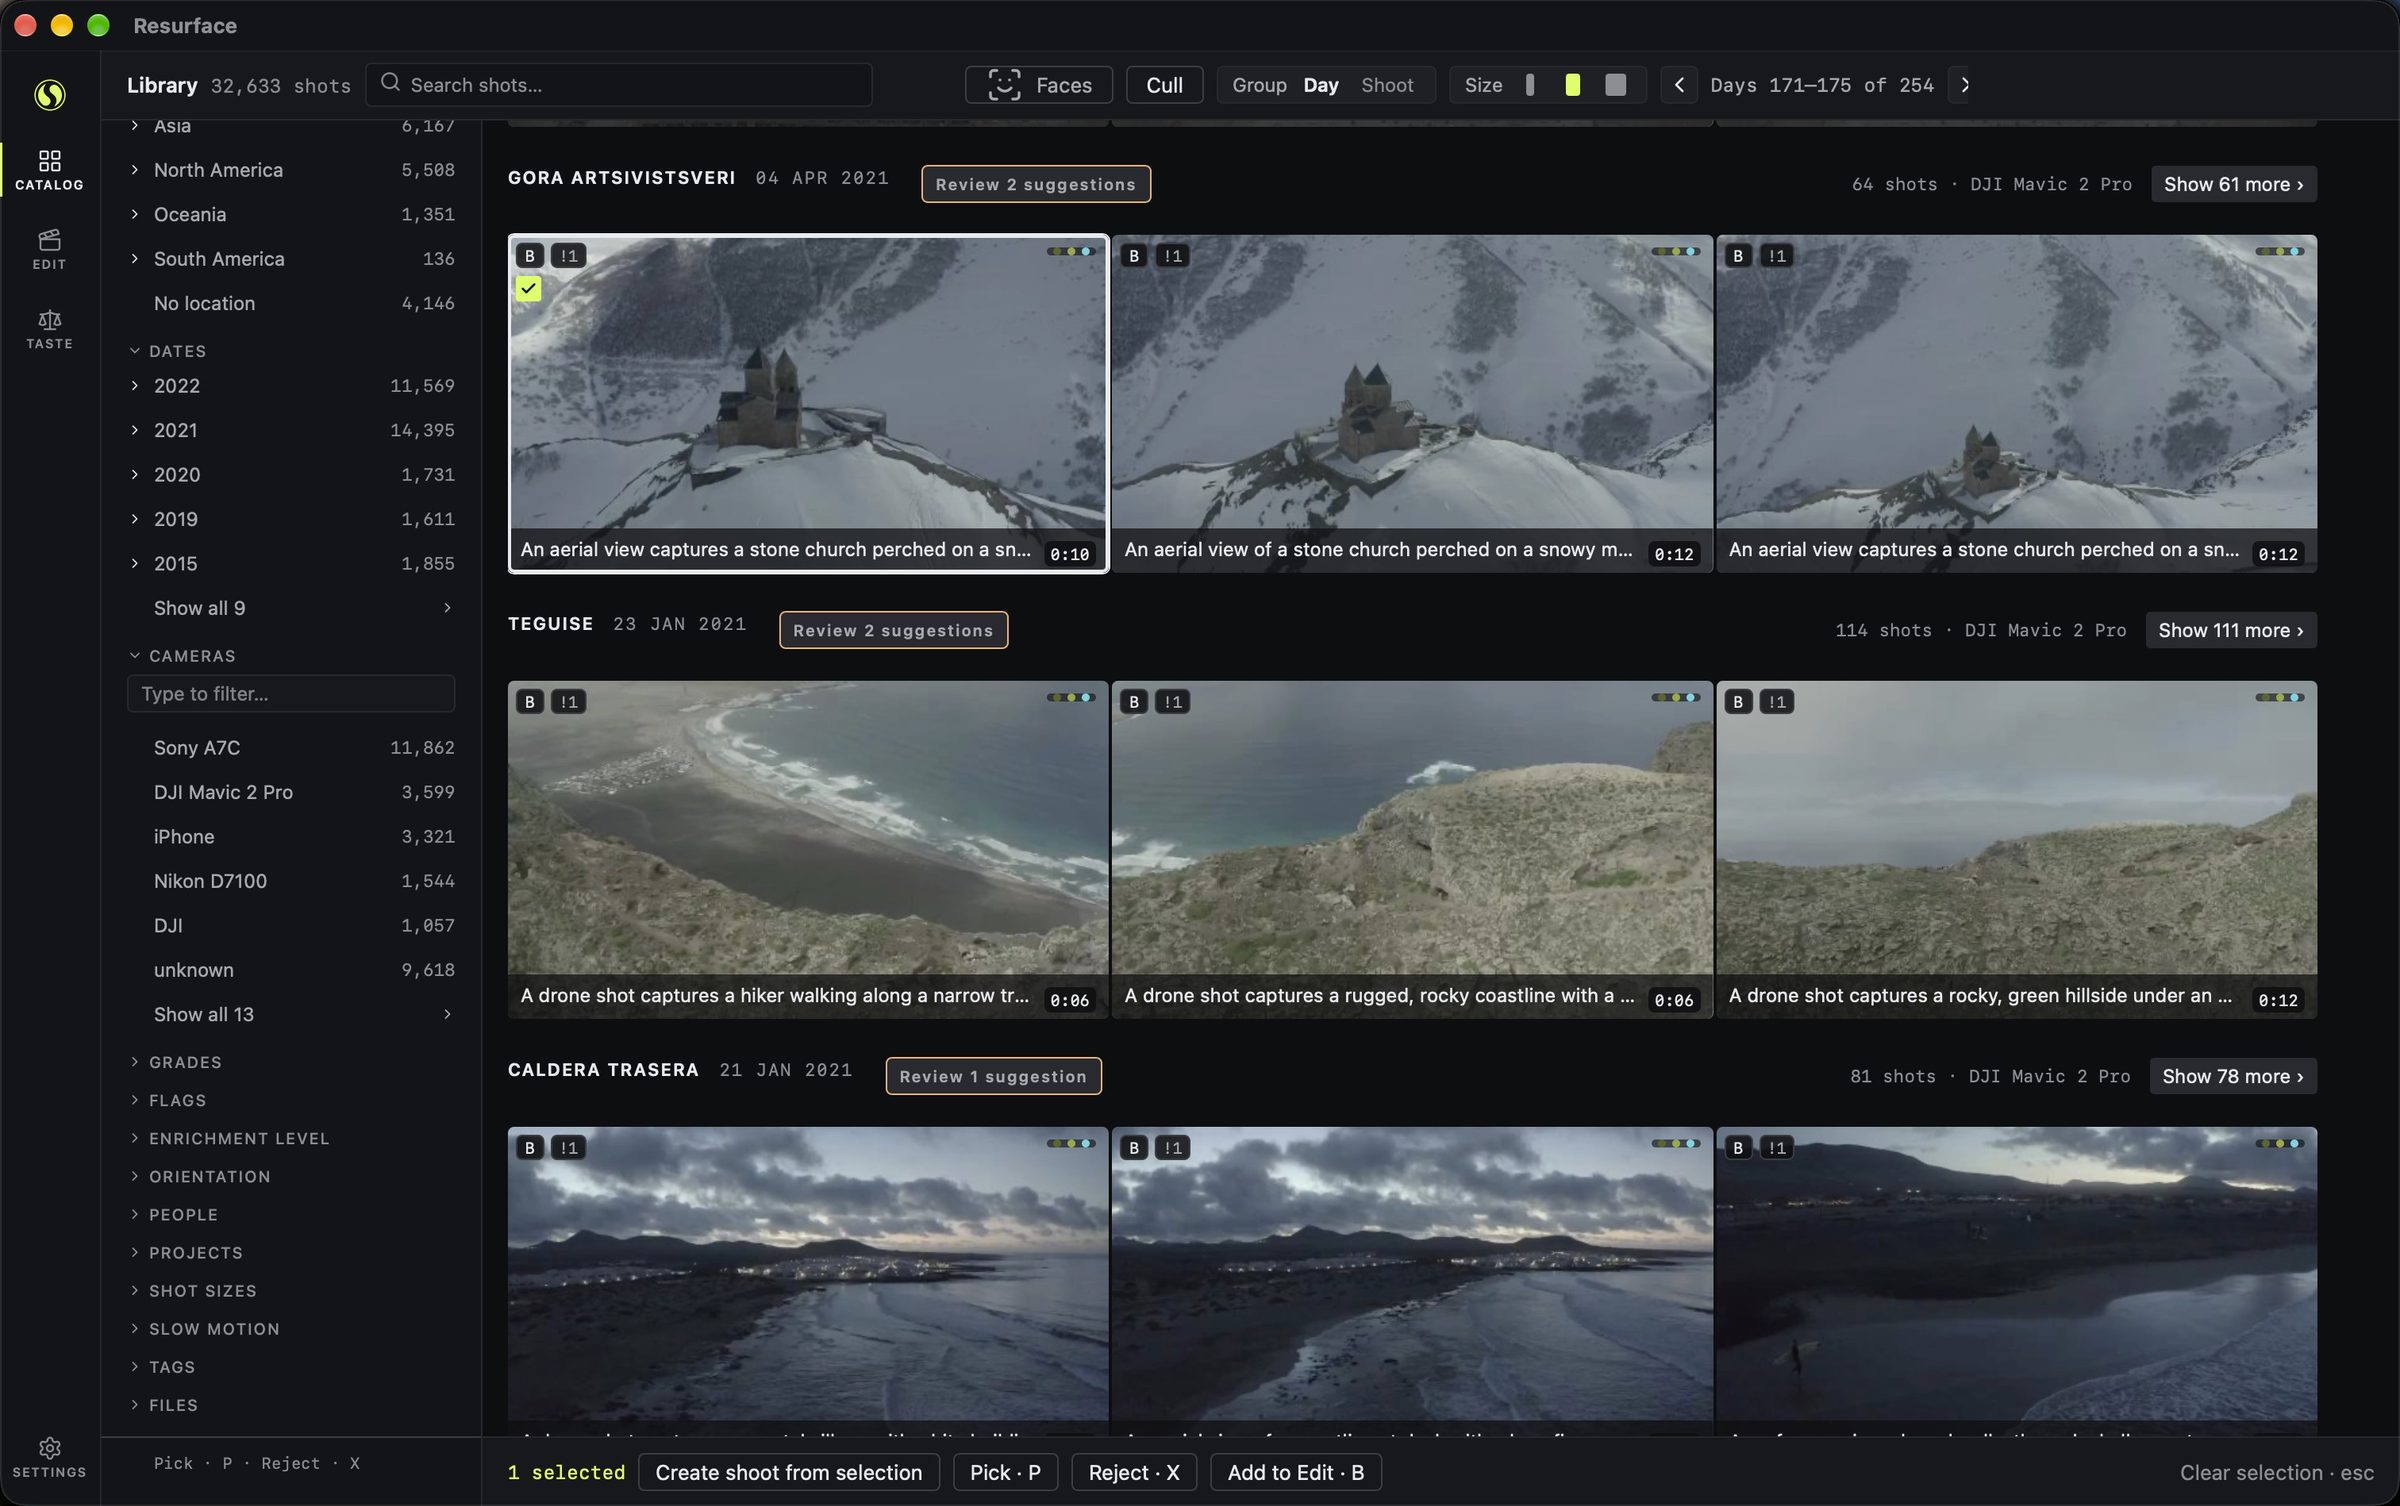This screenshot has height=1506, width=2400.
Task: Filter by DJI Mavic 2 Pro camera
Action: coord(291,792)
